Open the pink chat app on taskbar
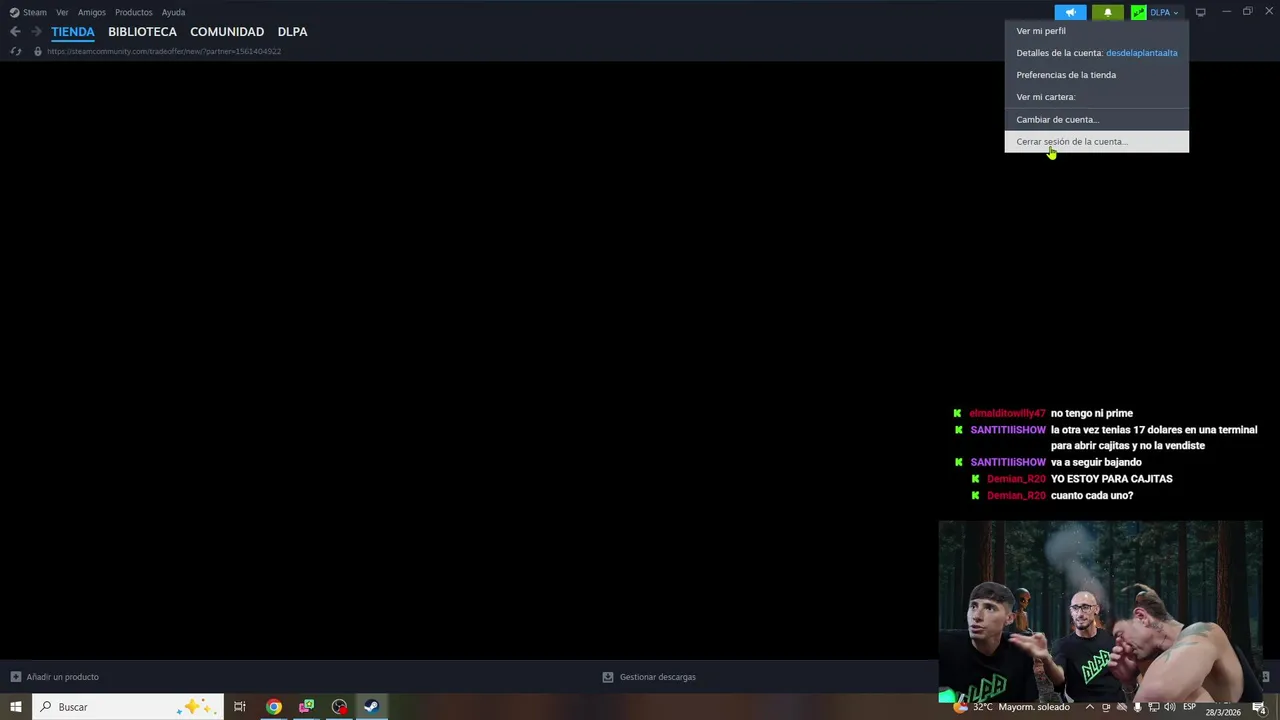Viewport: 1280px width, 720px height. [x=306, y=707]
